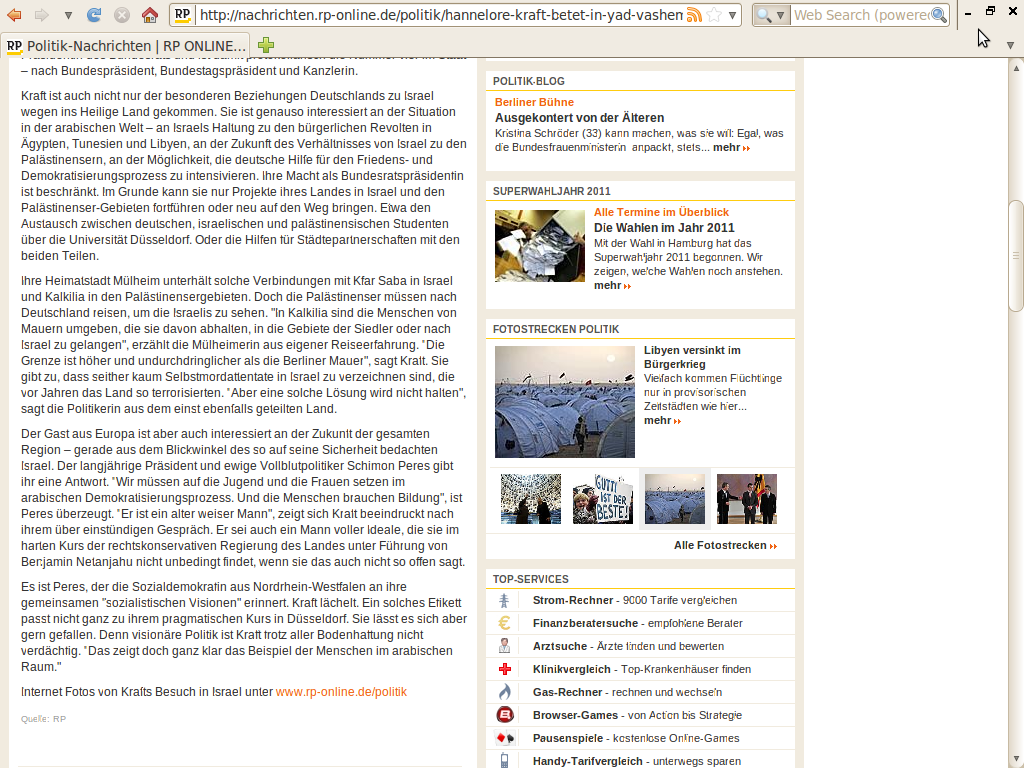Click the Arztsuche doctor icon
Screen dimensions: 1024x768
[504, 646]
